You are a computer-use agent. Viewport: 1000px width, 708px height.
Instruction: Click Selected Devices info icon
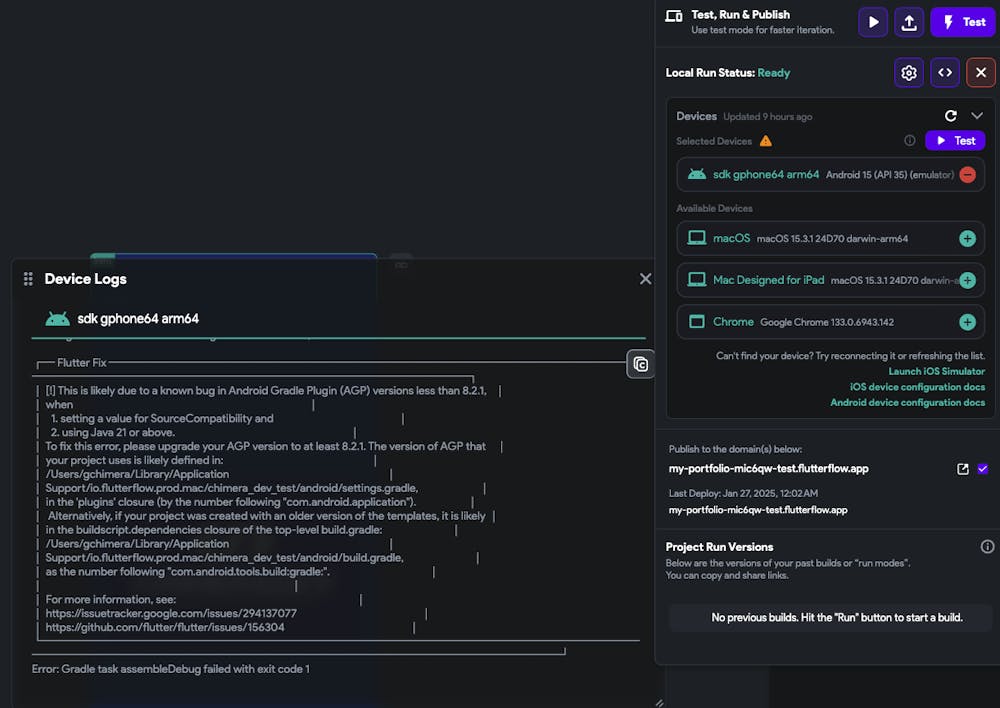coord(910,141)
